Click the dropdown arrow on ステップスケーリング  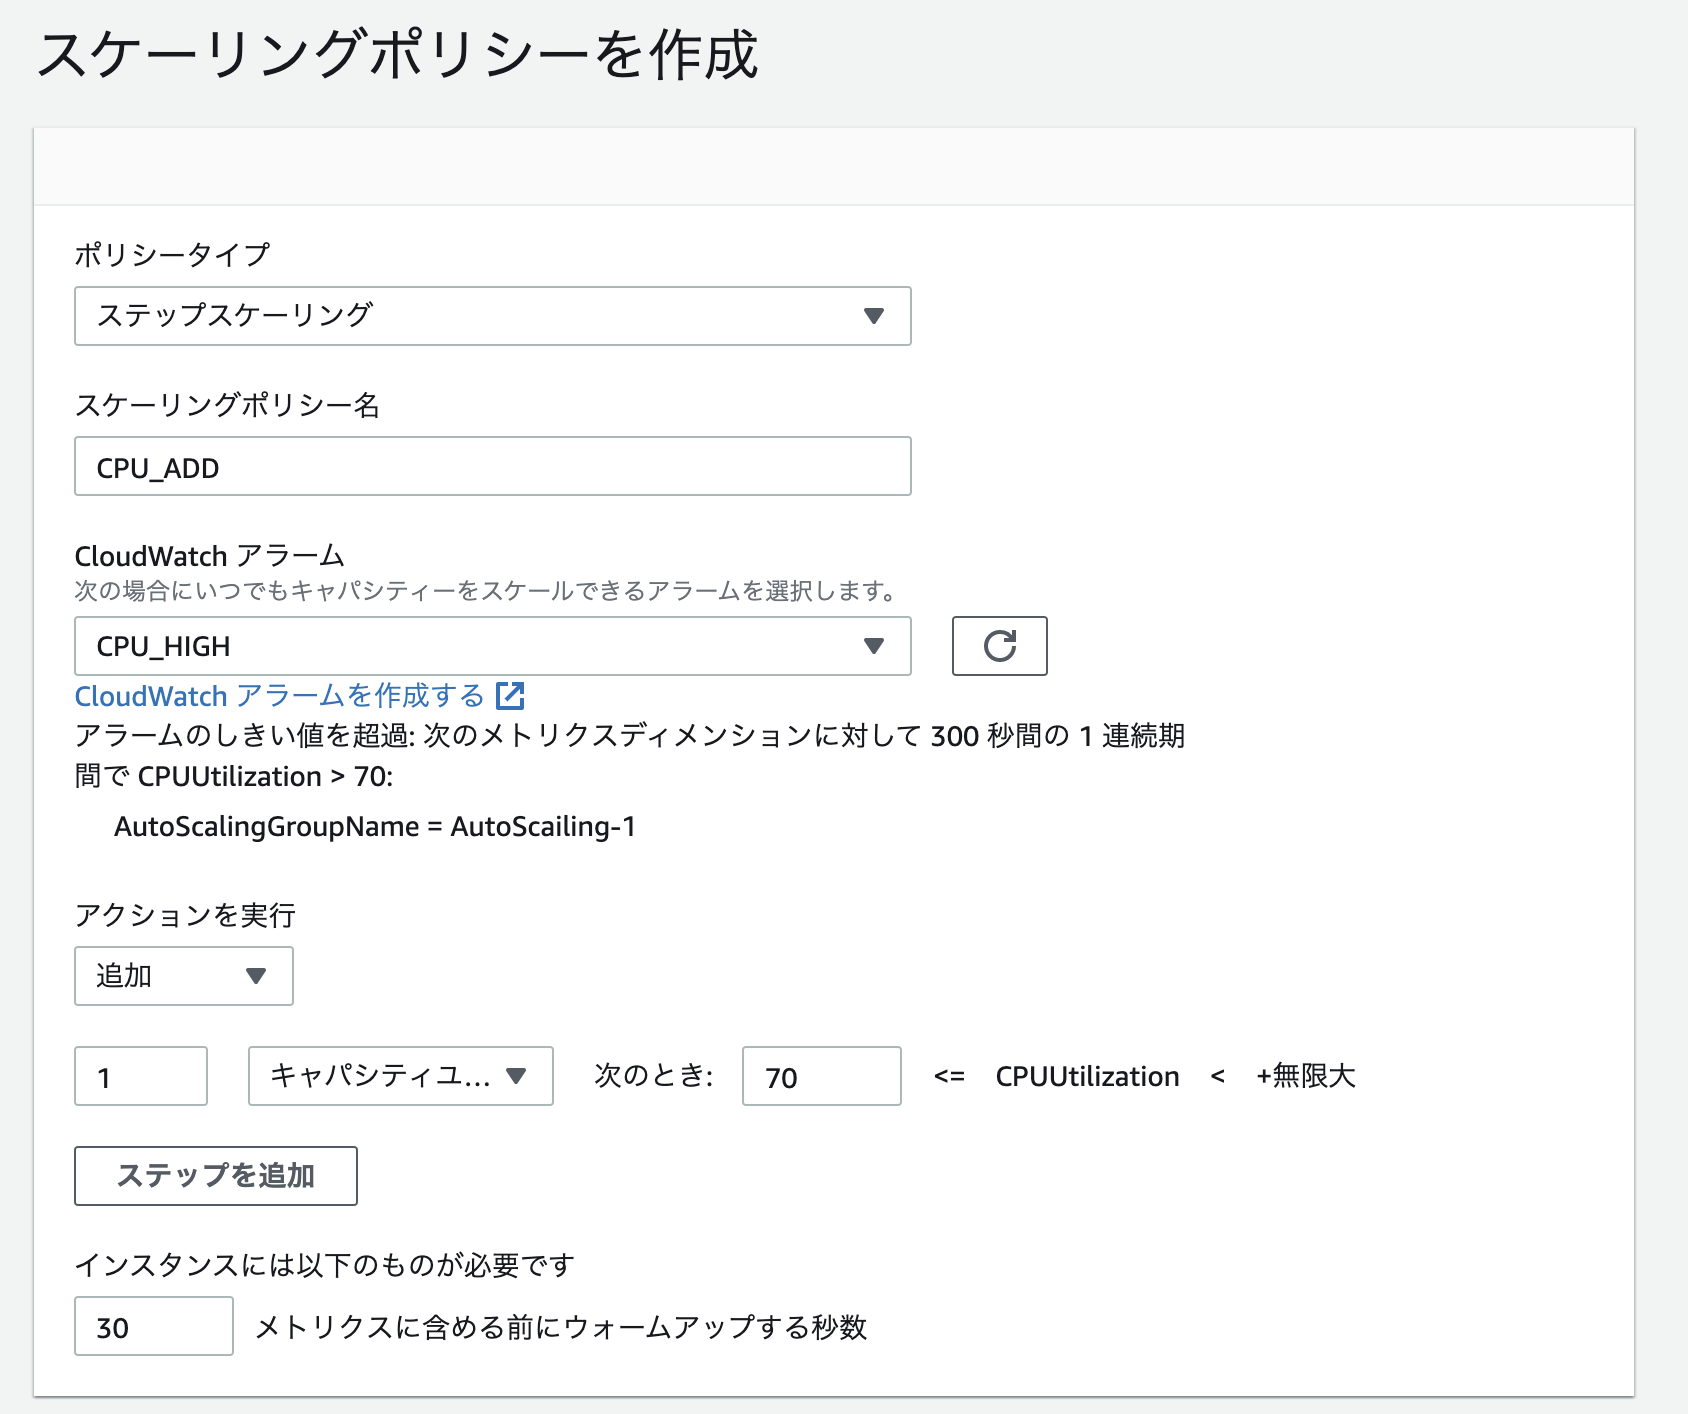875,316
